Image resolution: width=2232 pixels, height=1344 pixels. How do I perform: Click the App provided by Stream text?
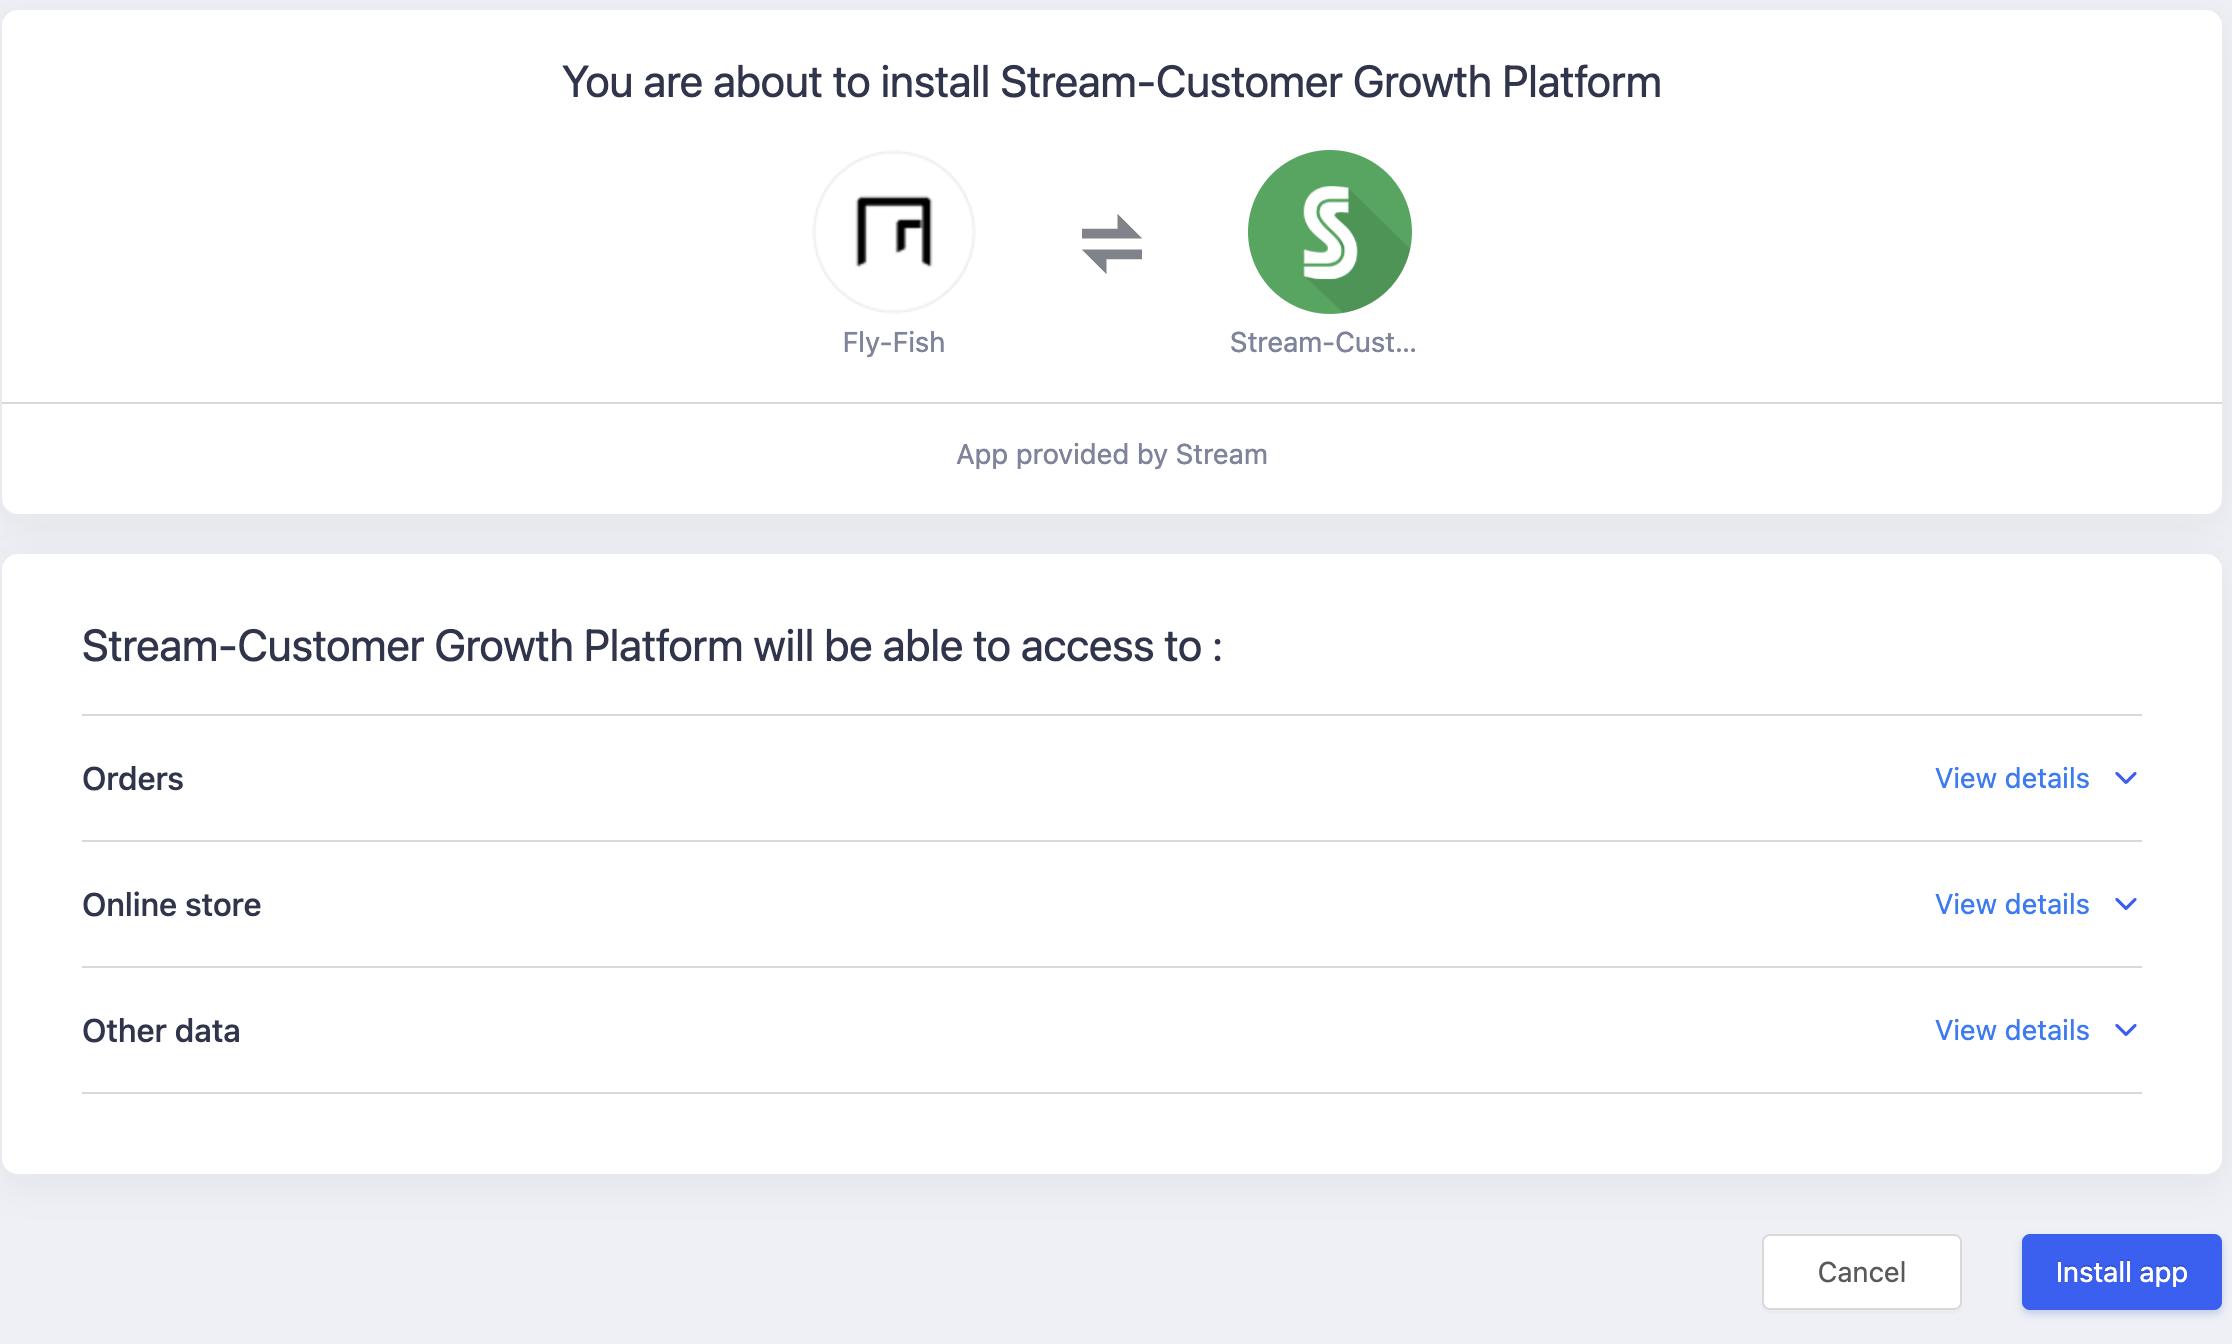click(x=1111, y=454)
